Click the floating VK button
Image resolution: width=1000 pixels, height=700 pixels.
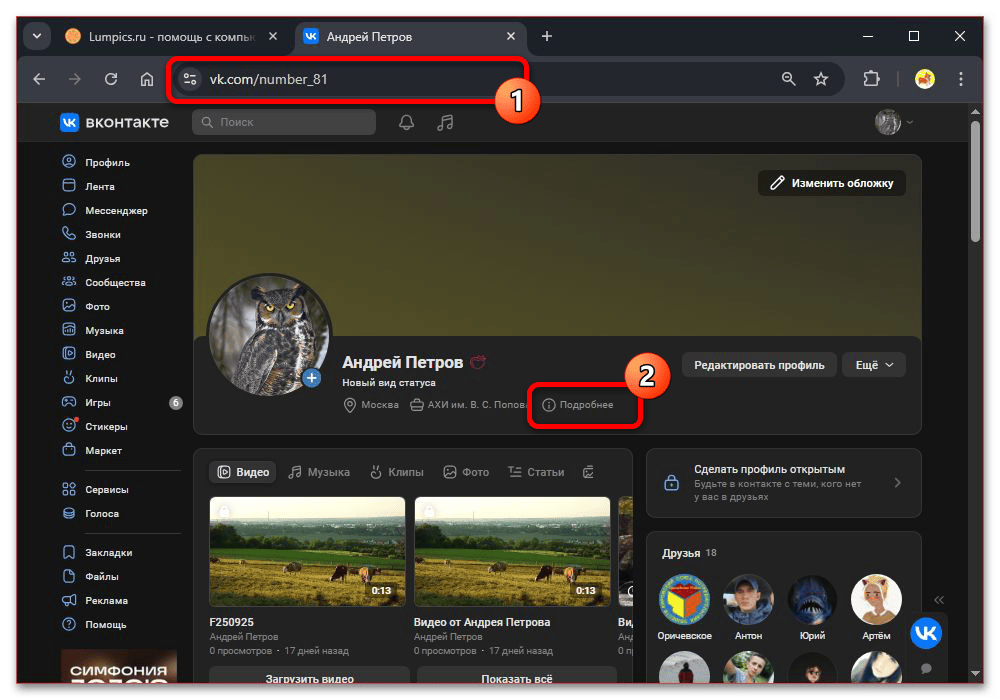(926, 632)
